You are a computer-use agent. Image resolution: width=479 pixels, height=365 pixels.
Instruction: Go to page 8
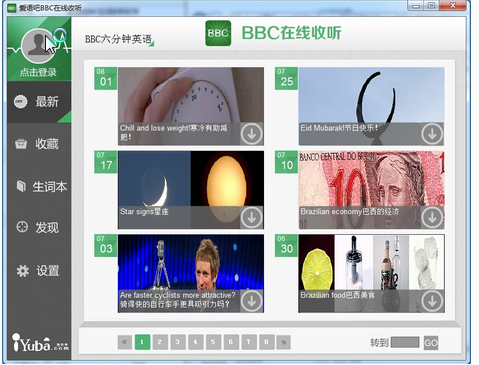point(266,342)
